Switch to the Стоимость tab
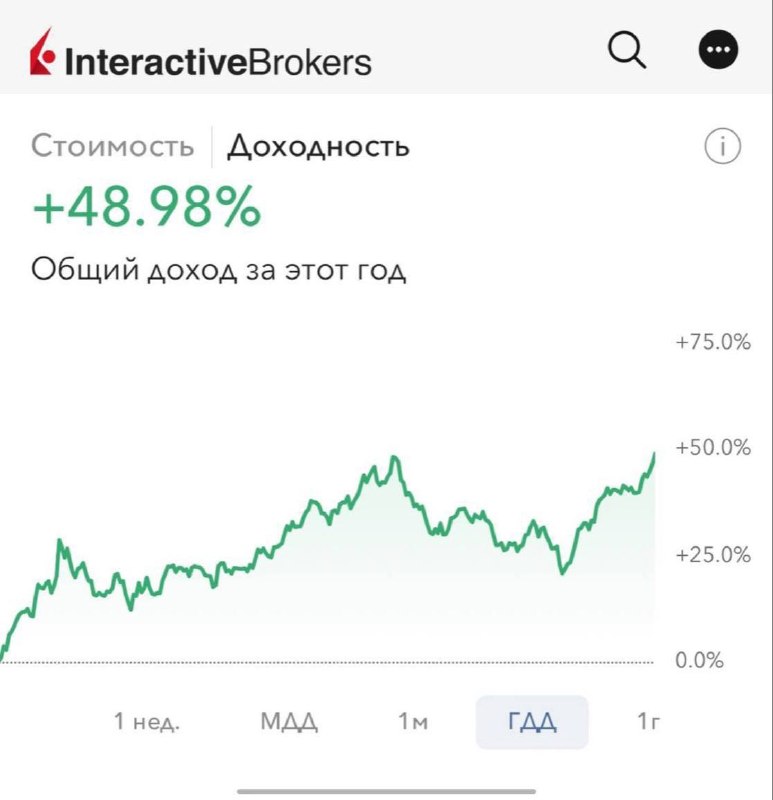Screen dimensions: 773x800 (x=113, y=146)
